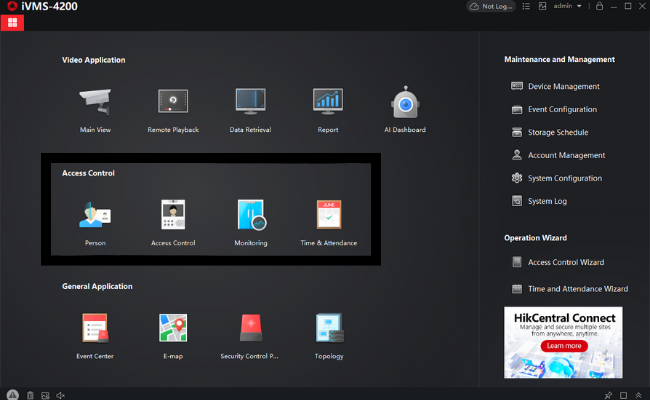The height and width of the screenshot is (400, 650).
Task: Click the red grid menu button
Action: 12,22
